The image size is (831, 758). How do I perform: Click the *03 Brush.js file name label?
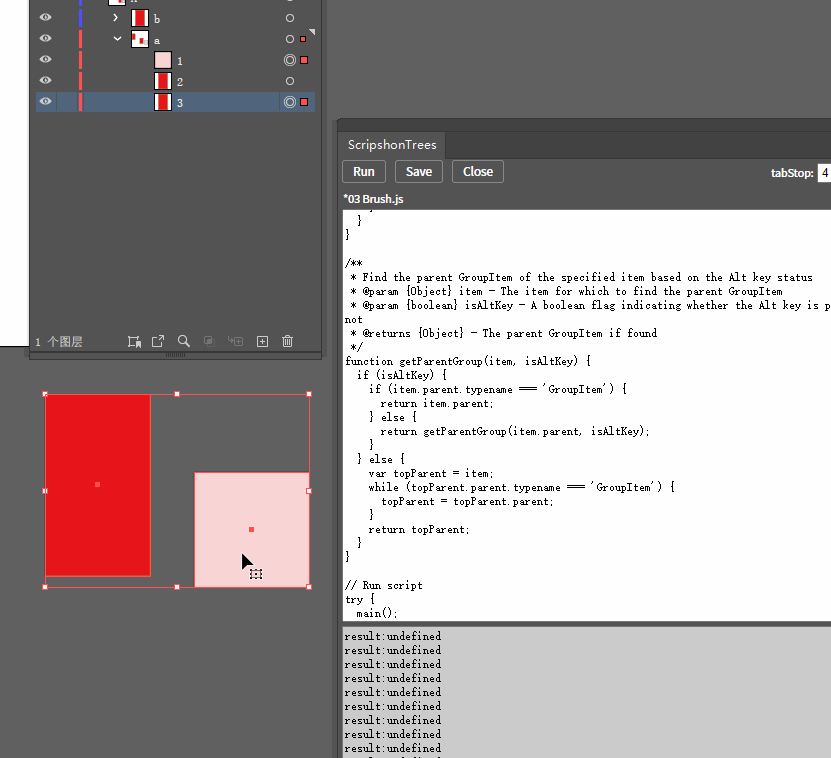pos(373,199)
